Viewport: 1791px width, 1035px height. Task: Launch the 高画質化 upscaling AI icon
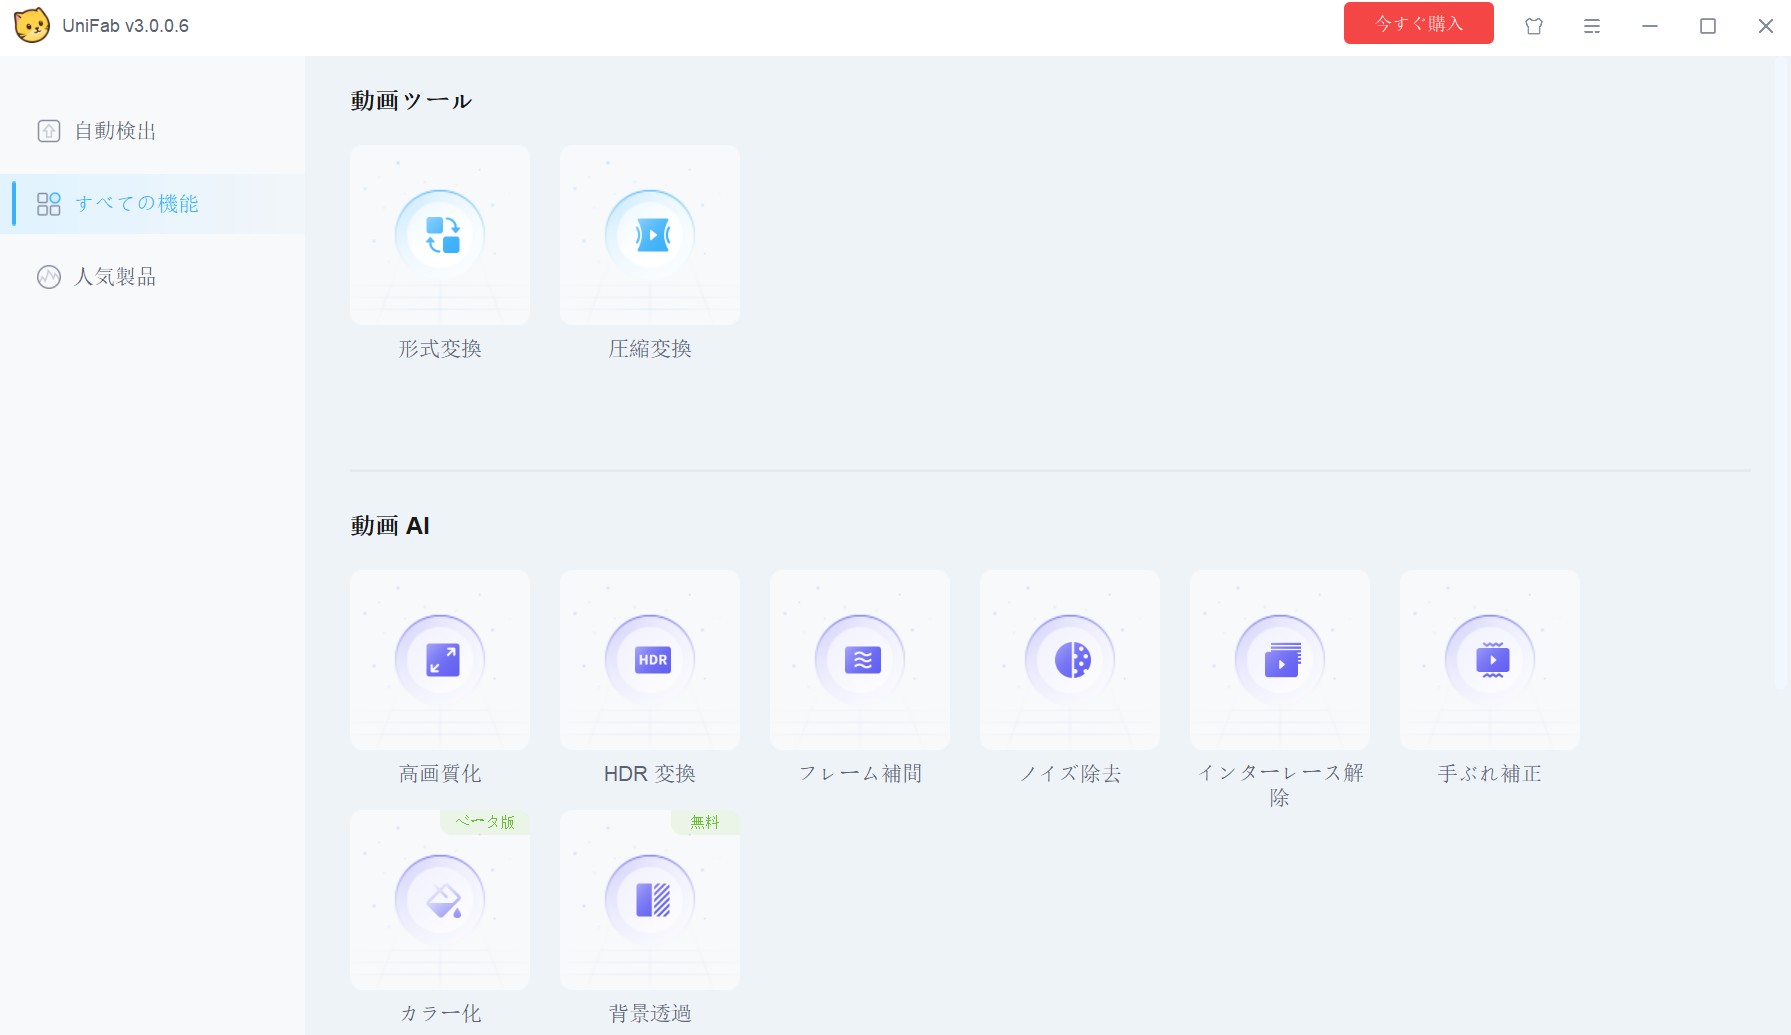pos(440,660)
